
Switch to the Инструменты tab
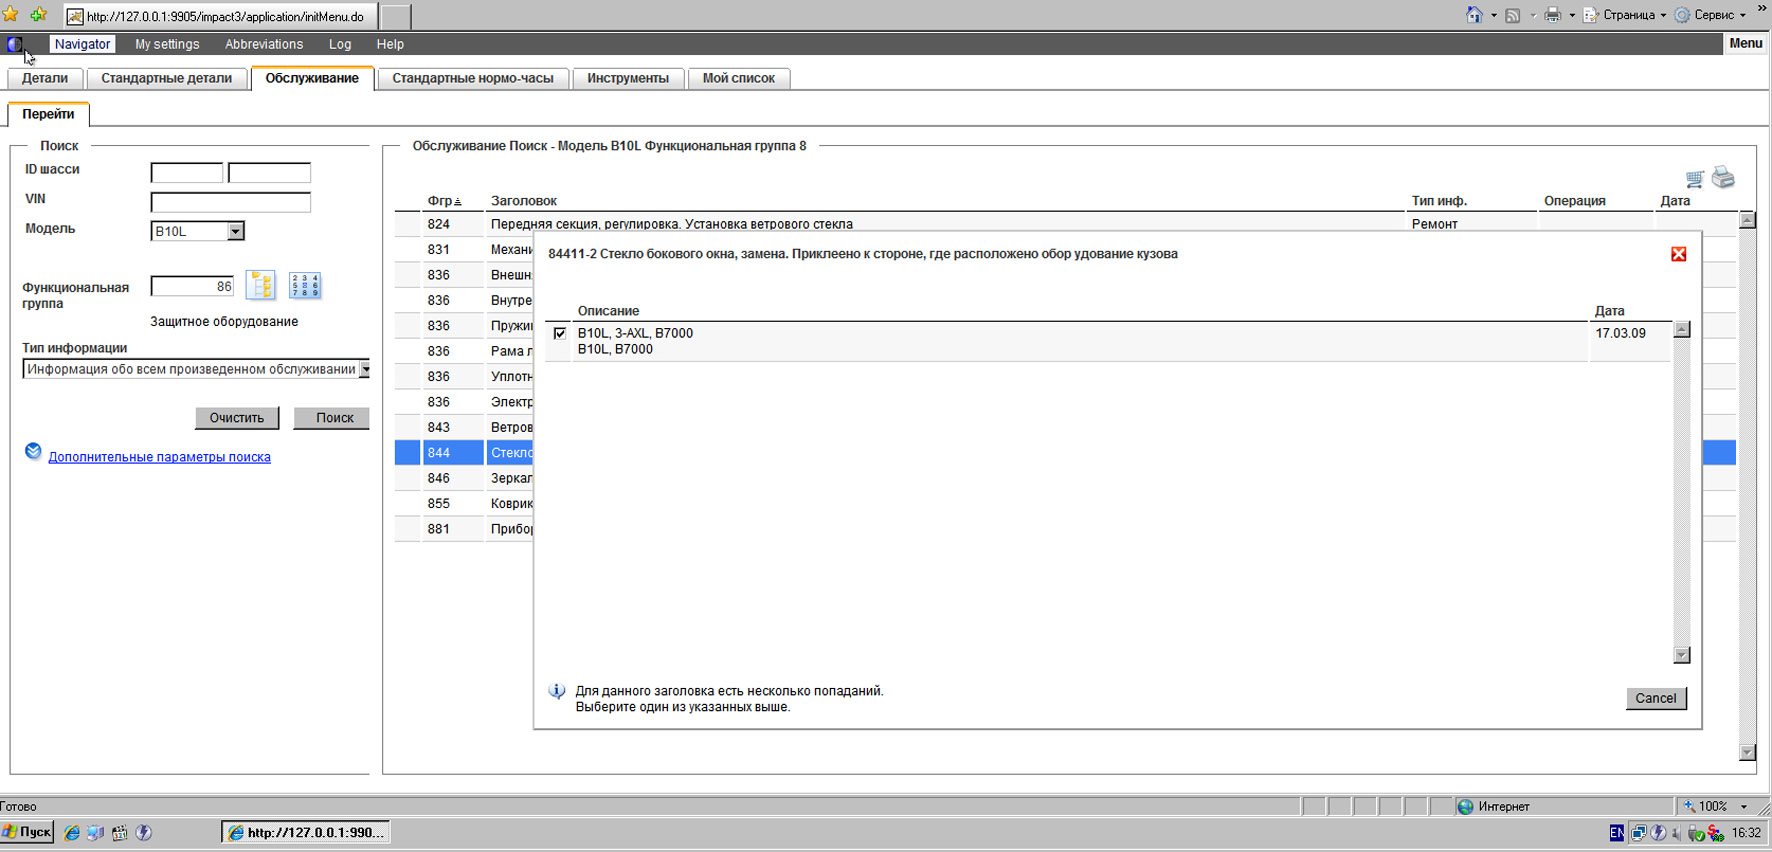(x=627, y=78)
